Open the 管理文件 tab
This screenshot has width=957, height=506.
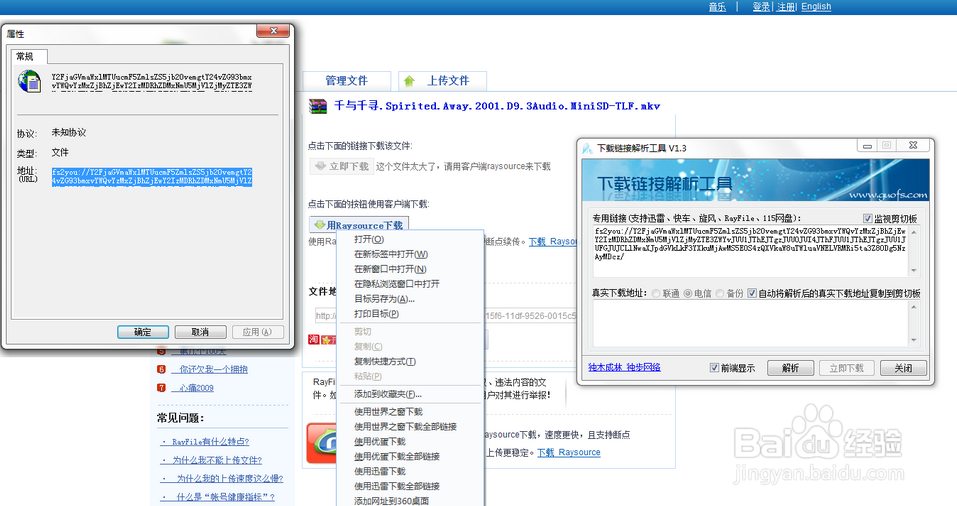(347, 81)
